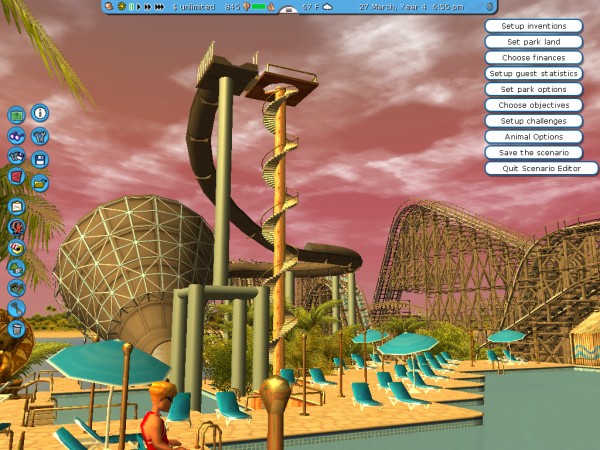Open the rides menu red coaster icon
Viewport: 600px width, 450px height.
coord(16,227)
